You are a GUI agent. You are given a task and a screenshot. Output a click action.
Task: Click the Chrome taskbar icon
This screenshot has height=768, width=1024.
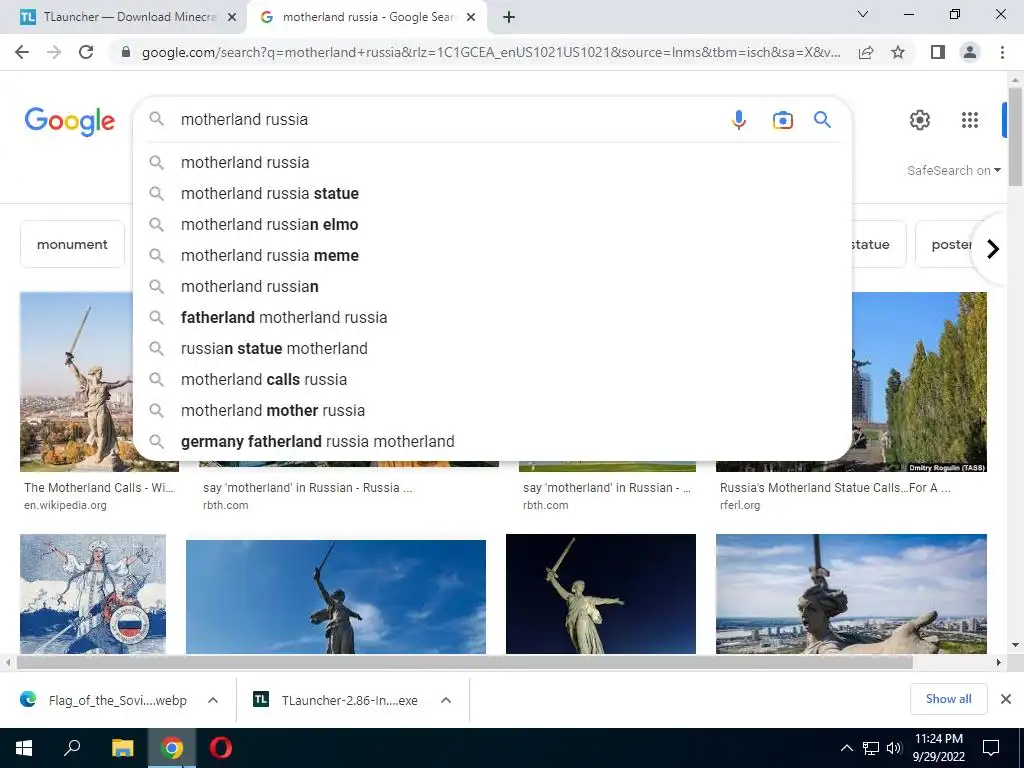[x=172, y=748]
